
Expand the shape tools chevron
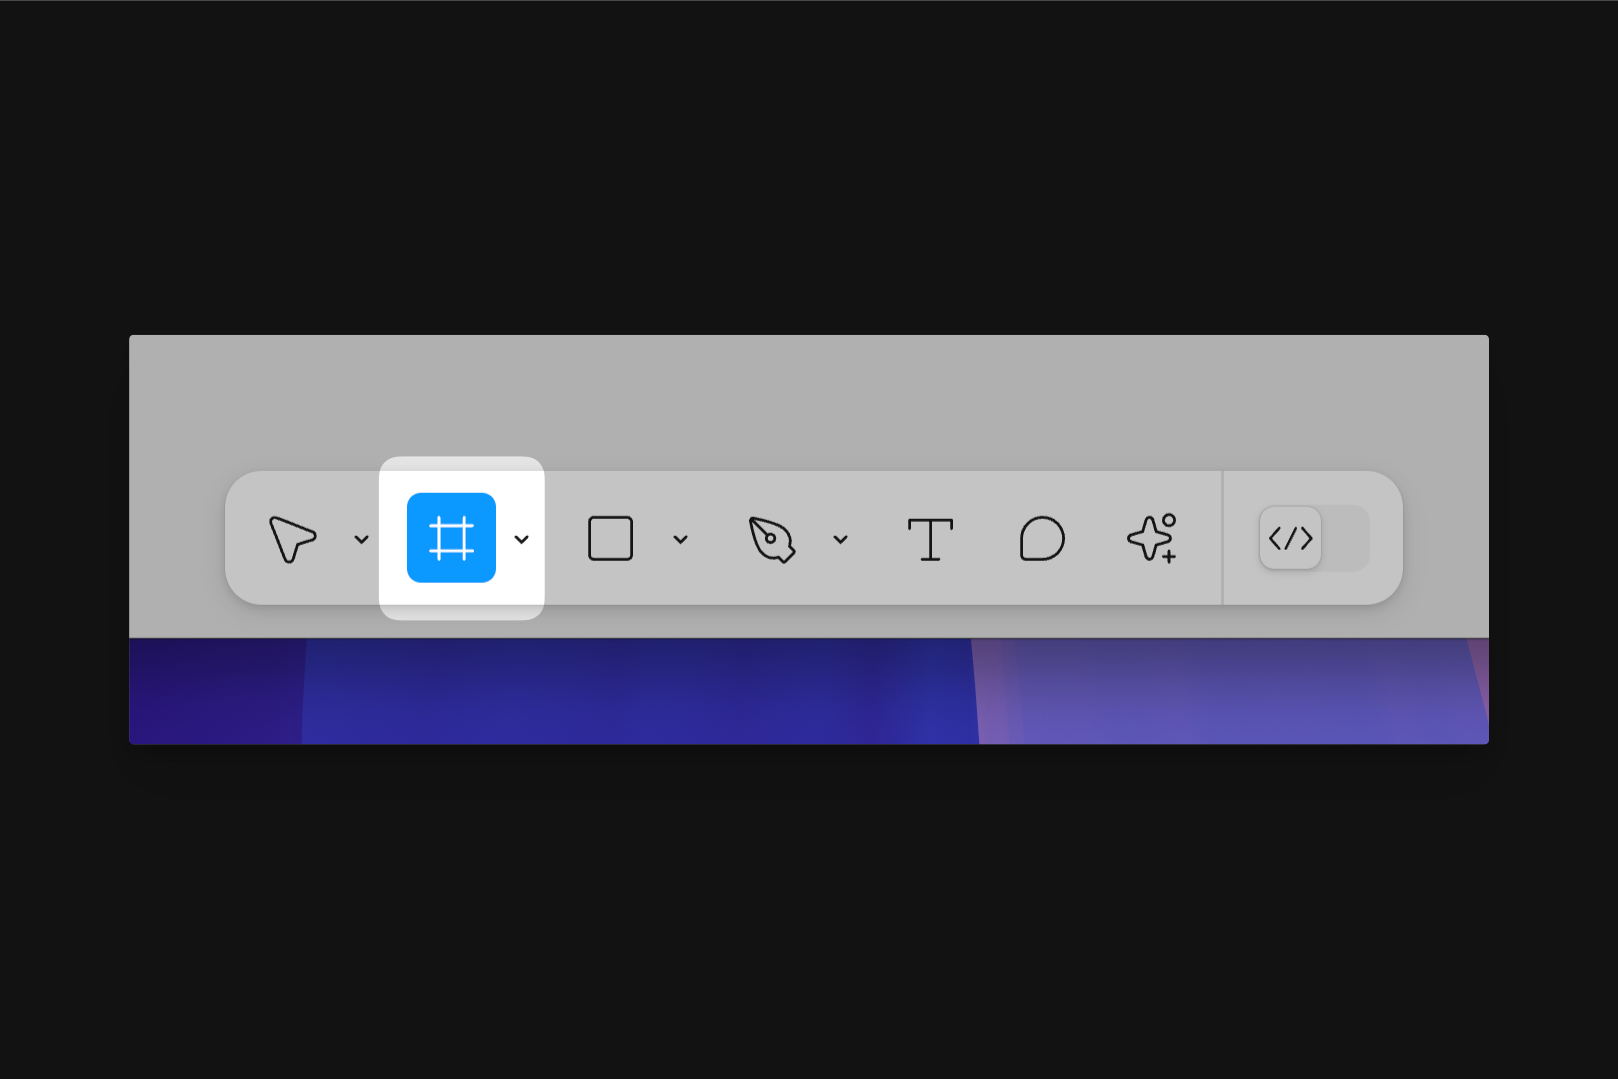point(680,540)
